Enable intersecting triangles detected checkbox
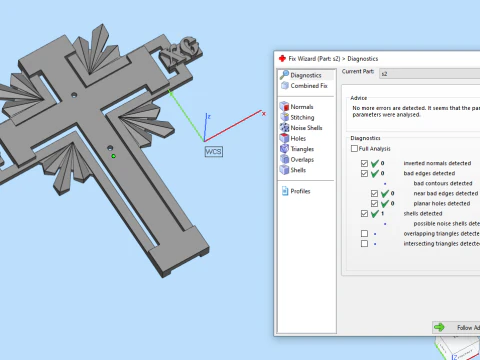Image resolution: width=480 pixels, height=360 pixels. click(x=364, y=244)
